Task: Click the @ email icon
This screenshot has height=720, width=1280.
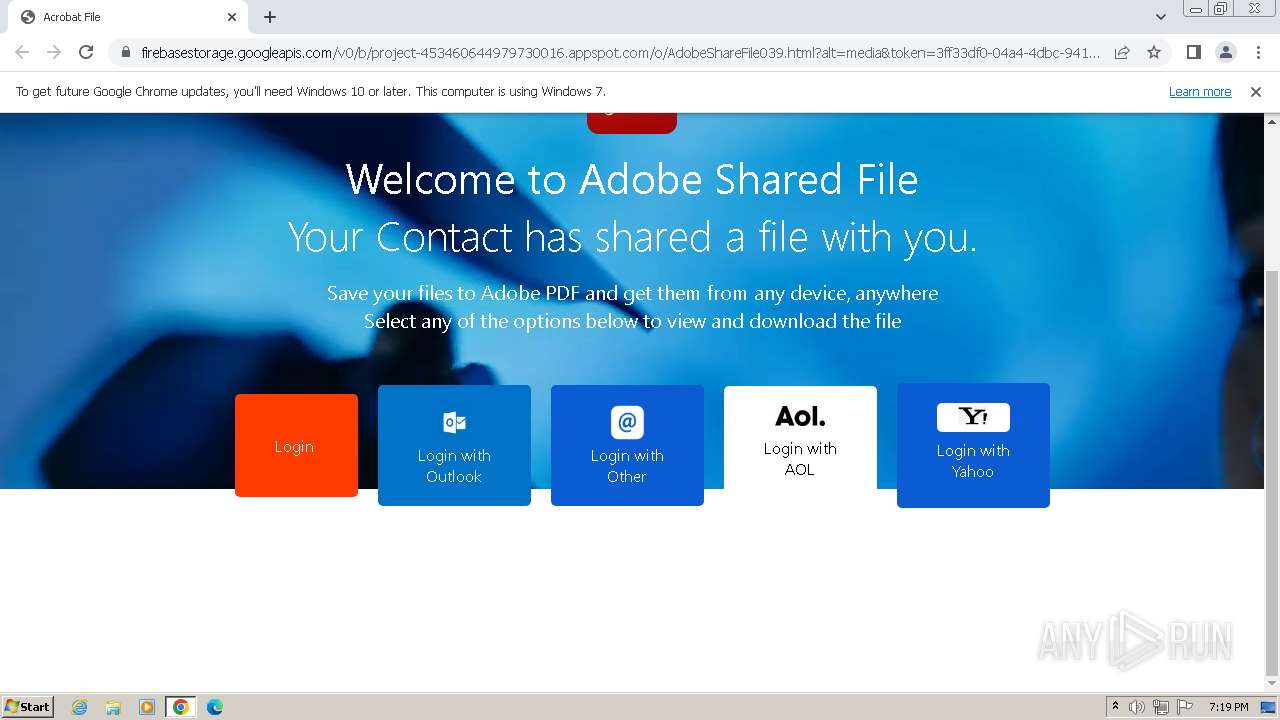Action: (627, 422)
